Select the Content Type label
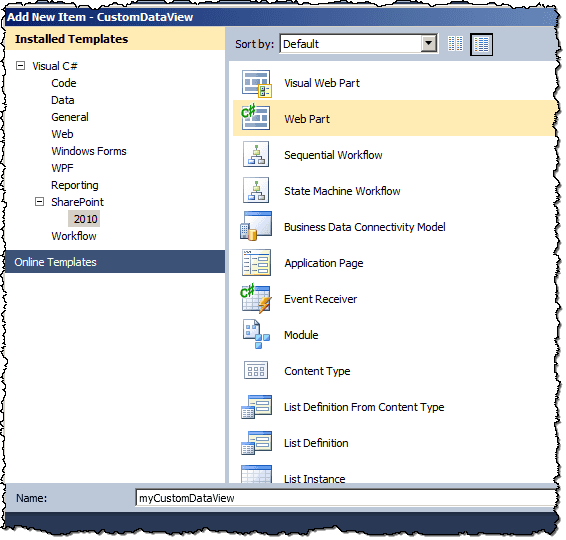Screen dimensions: 566x540 click(x=317, y=371)
